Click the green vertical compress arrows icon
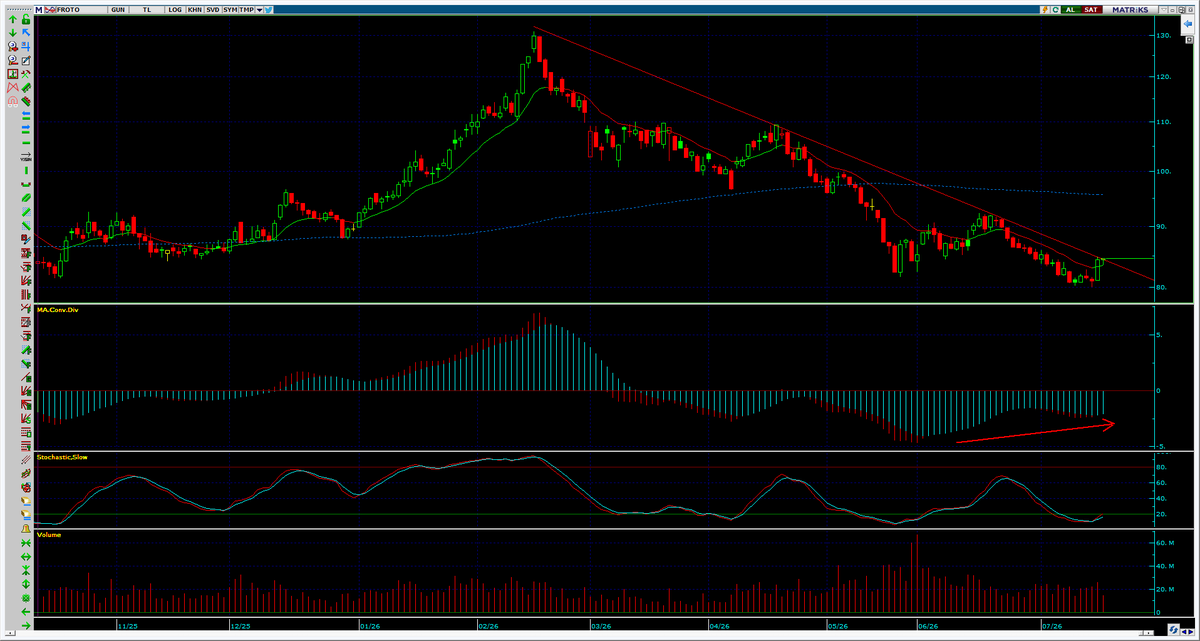Image resolution: width=1200 pixels, height=641 pixels. tap(26, 570)
